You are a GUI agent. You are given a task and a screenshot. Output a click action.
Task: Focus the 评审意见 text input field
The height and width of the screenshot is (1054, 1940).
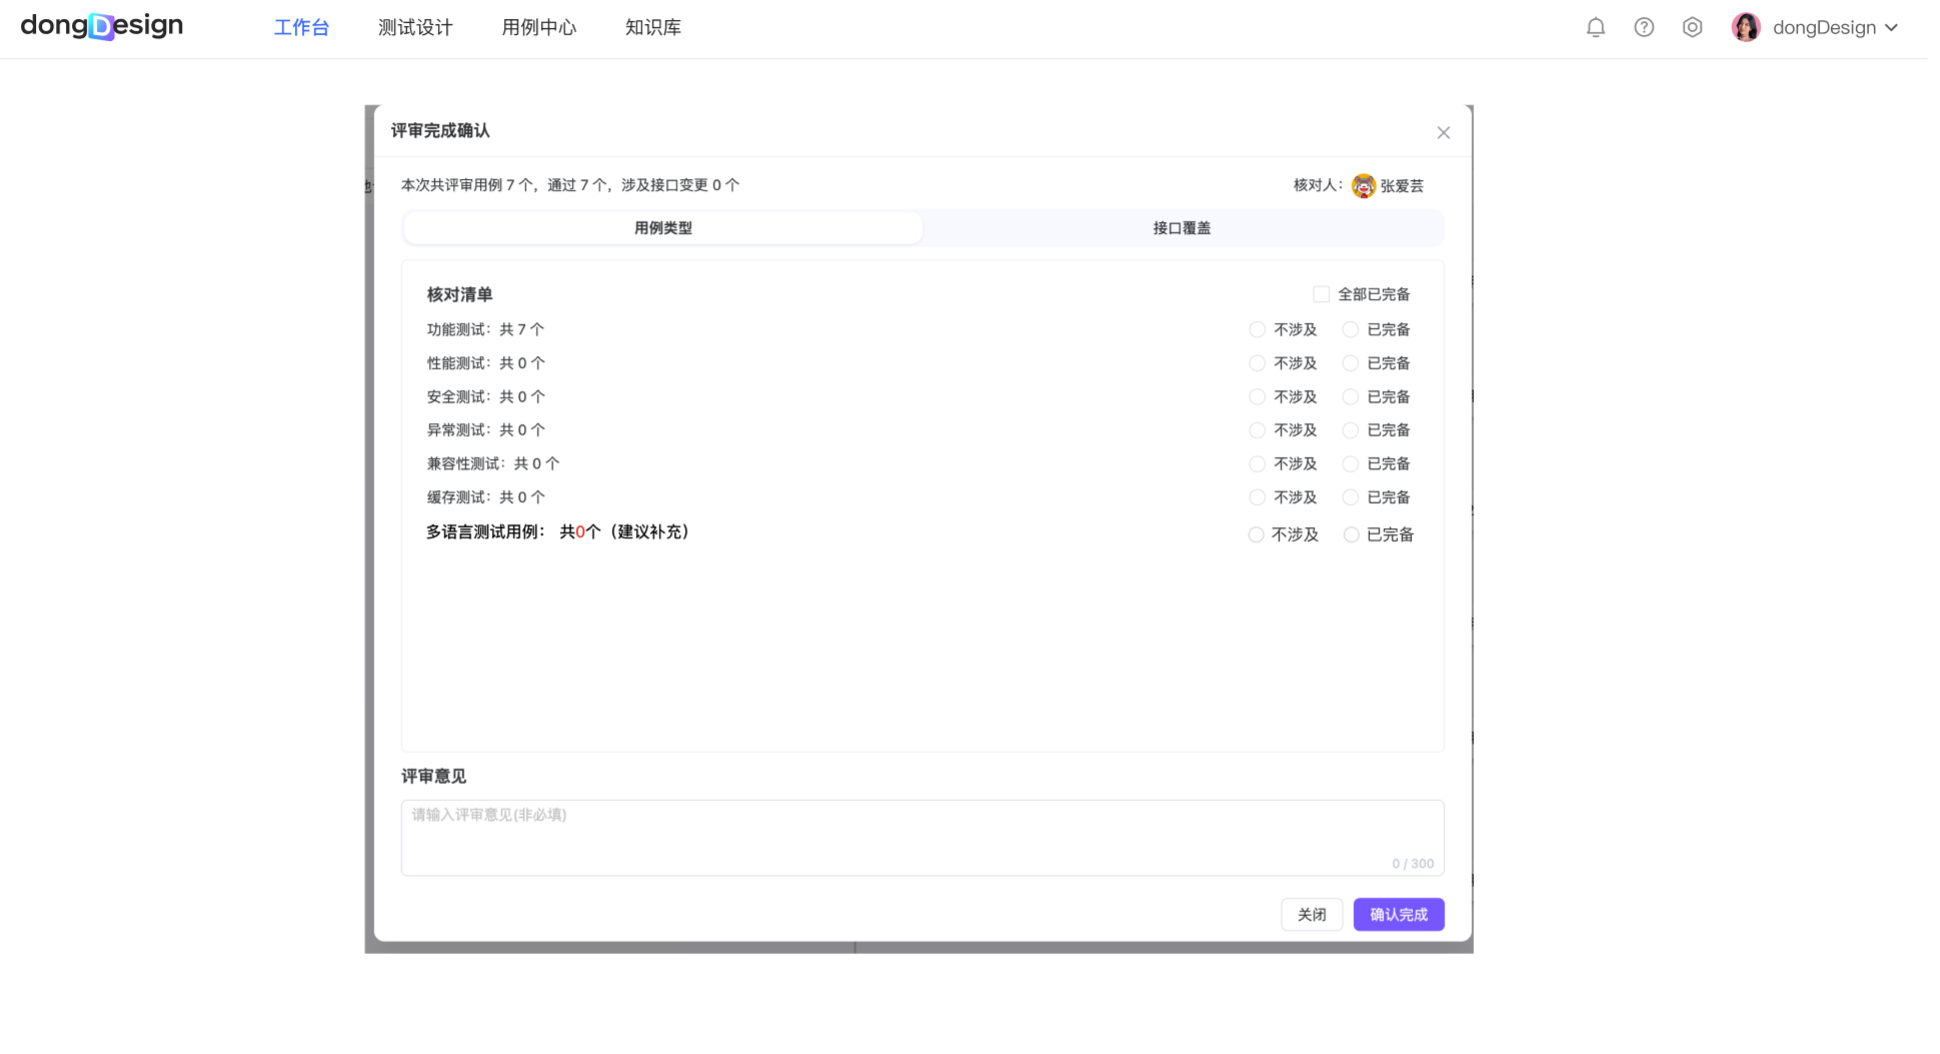[x=921, y=836]
